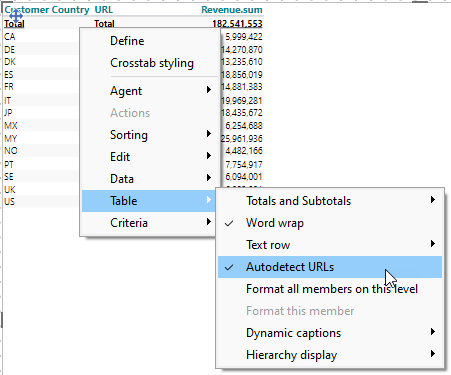Image resolution: width=451 pixels, height=375 pixels.
Task: Click the move handle icon on the table
Action: coord(16,15)
